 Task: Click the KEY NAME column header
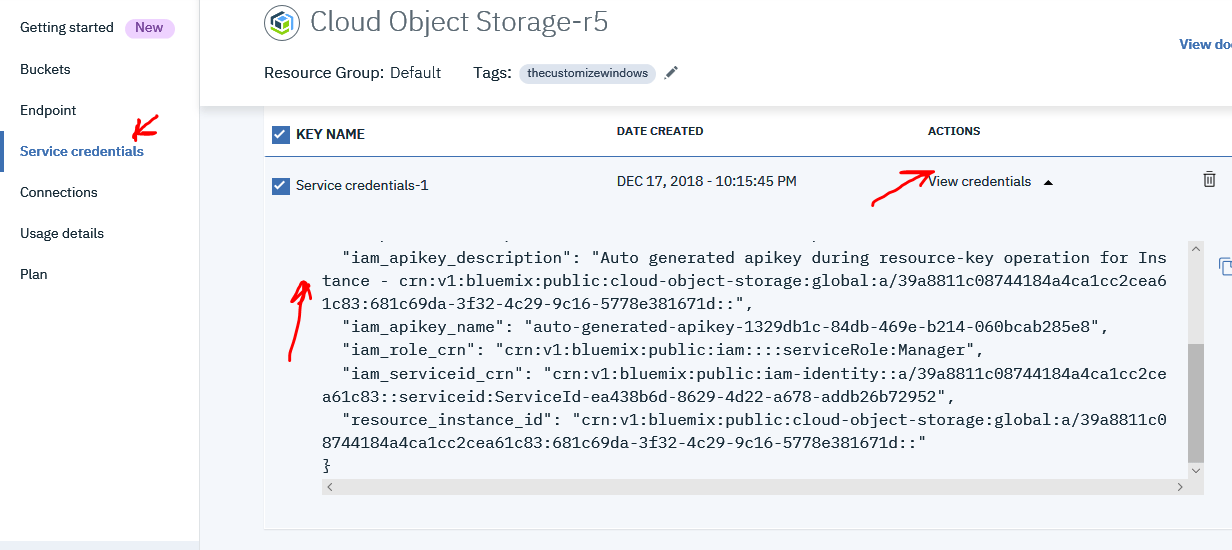(330, 134)
